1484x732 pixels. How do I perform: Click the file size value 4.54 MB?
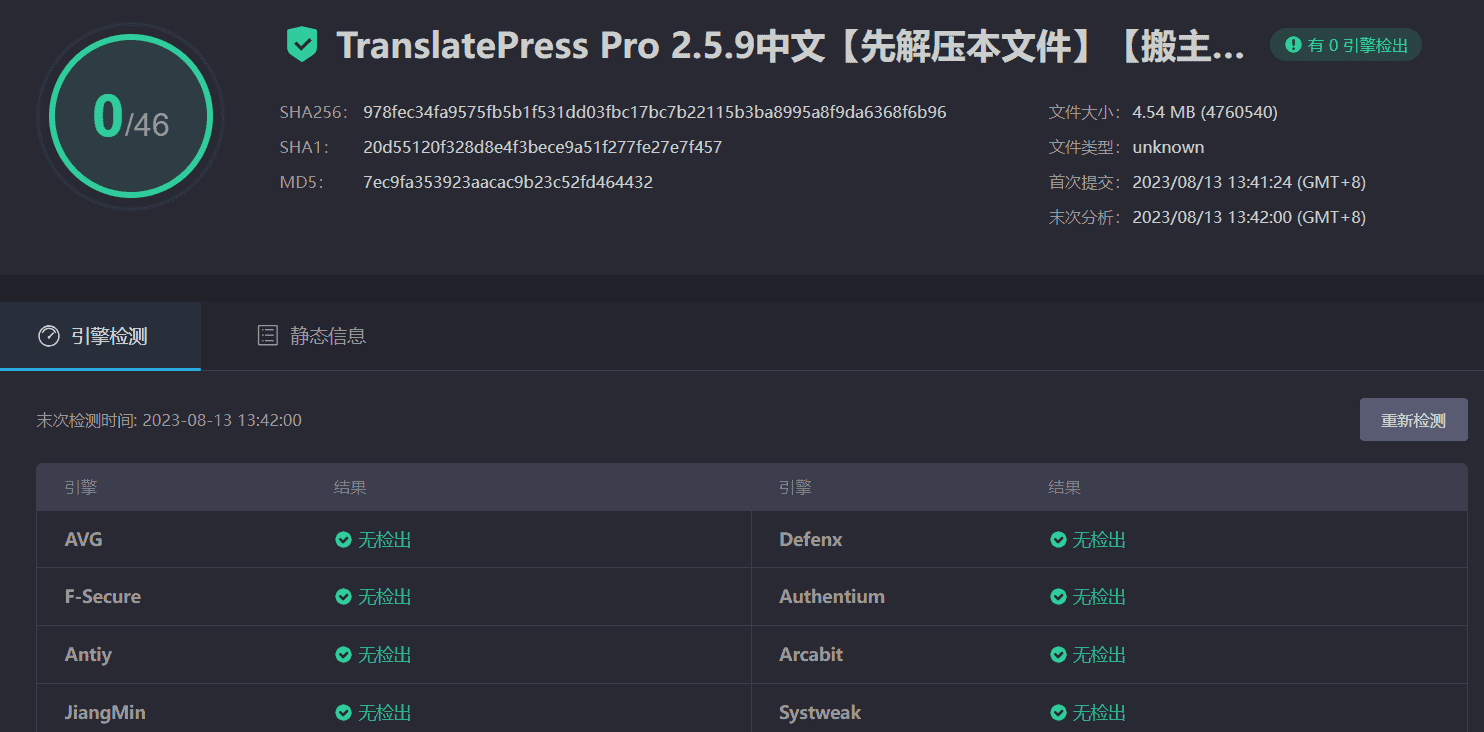[x=1205, y=112]
